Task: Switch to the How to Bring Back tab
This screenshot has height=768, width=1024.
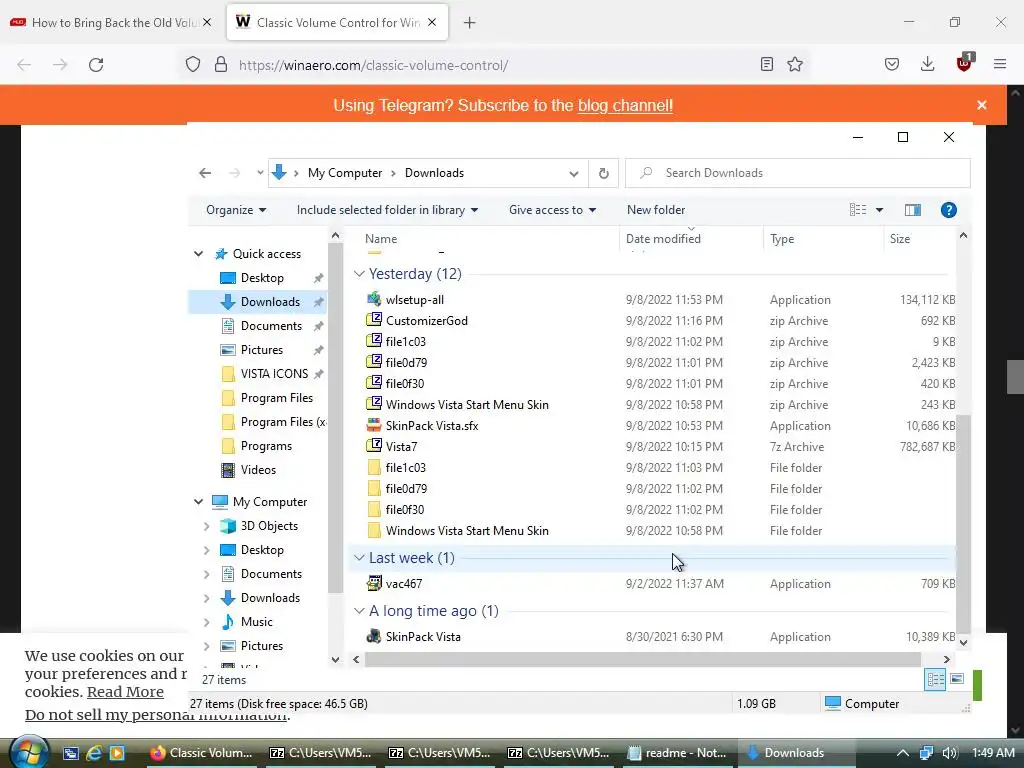Action: [x=111, y=23]
